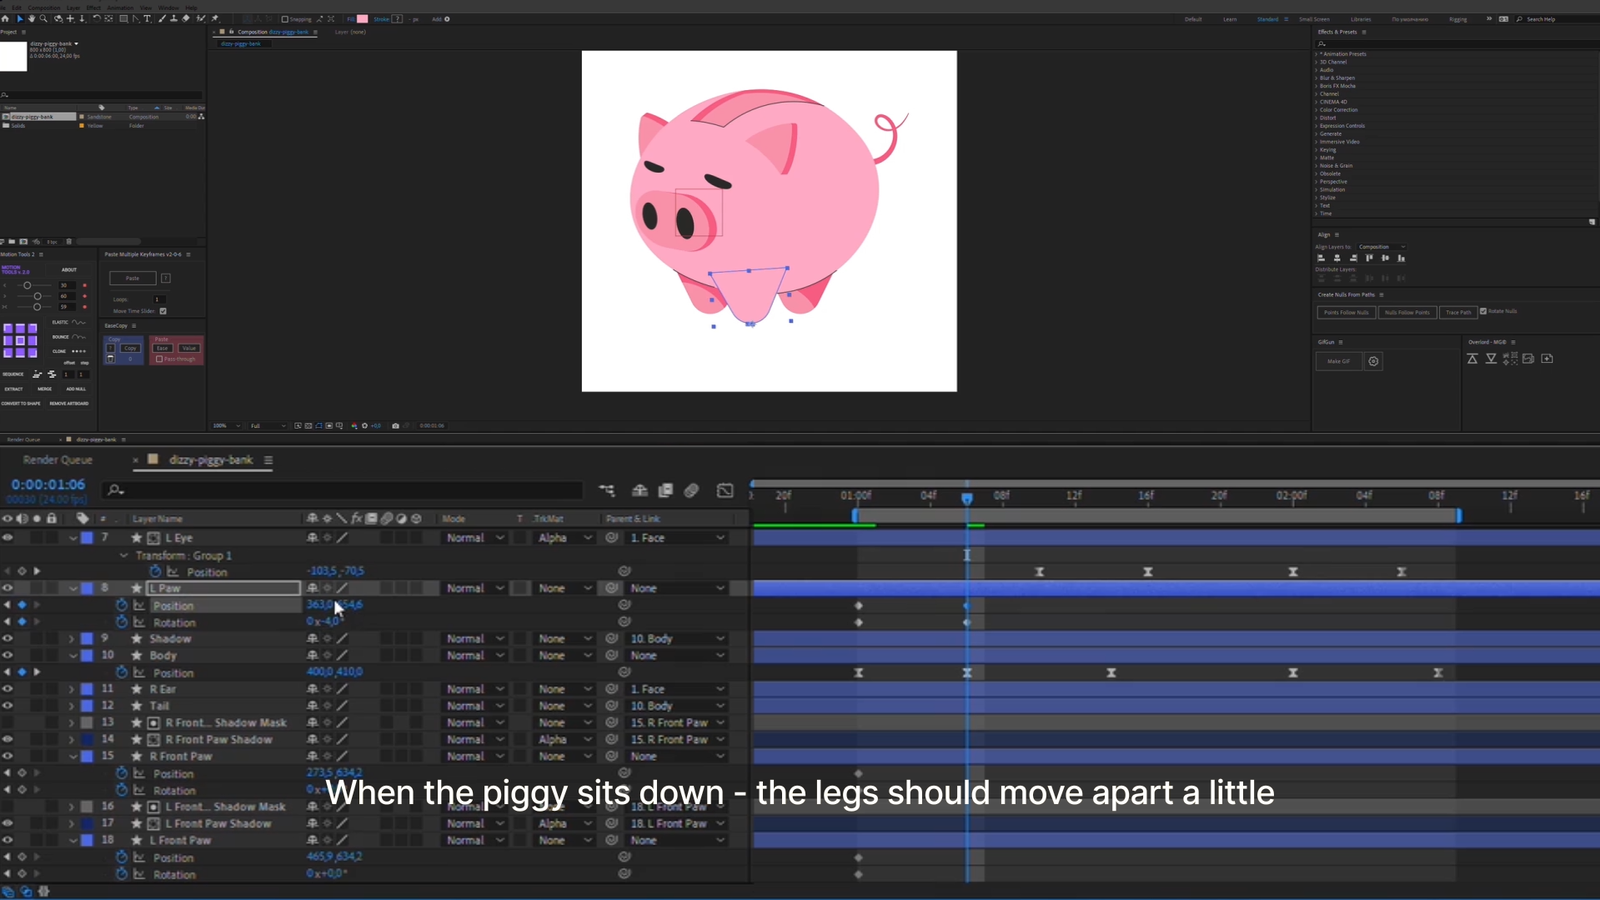Open Parent dropdown of L Paw layer
The height and width of the screenshot is (900, 1600).
coord(677,588)
